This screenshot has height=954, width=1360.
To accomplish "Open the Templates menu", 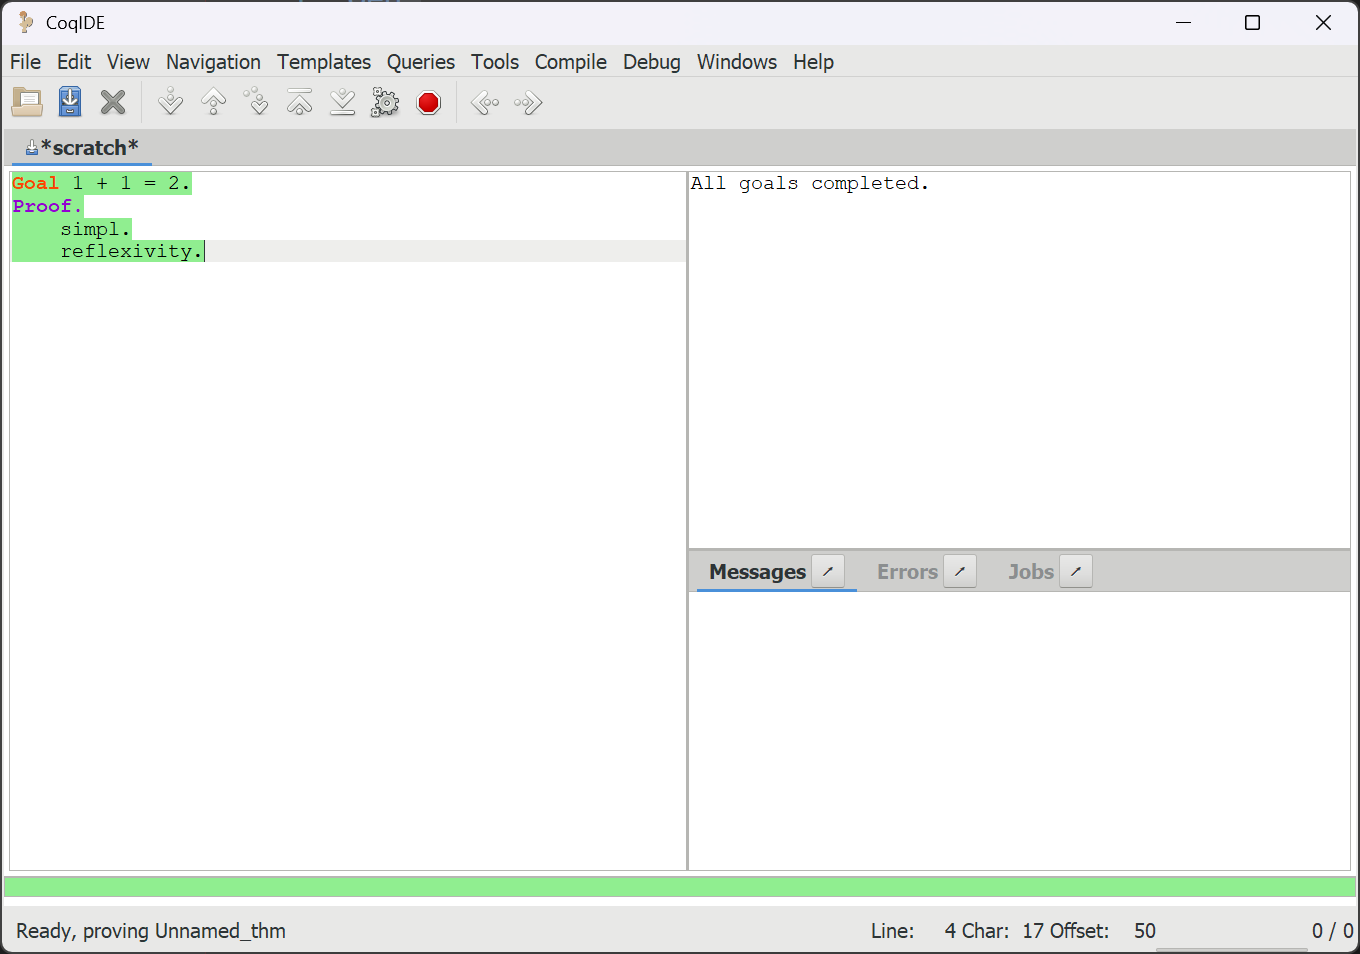I will pos(324,62).
